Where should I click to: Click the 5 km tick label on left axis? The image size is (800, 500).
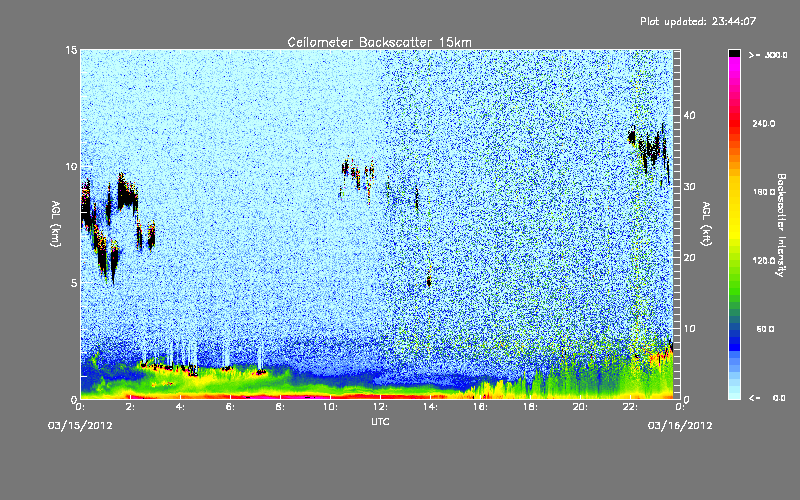pyautogui.click(x=74, y=283)
